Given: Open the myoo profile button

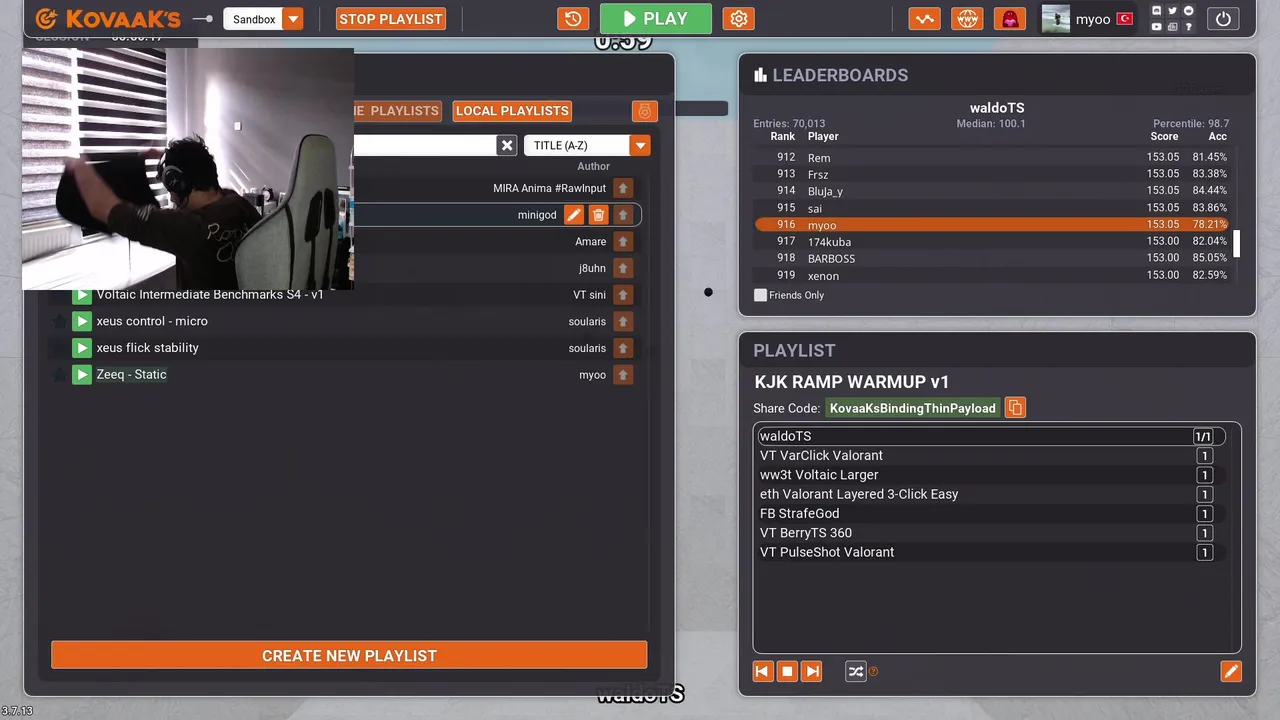Looking at the screenshot, I should (x=1088, y=19).
